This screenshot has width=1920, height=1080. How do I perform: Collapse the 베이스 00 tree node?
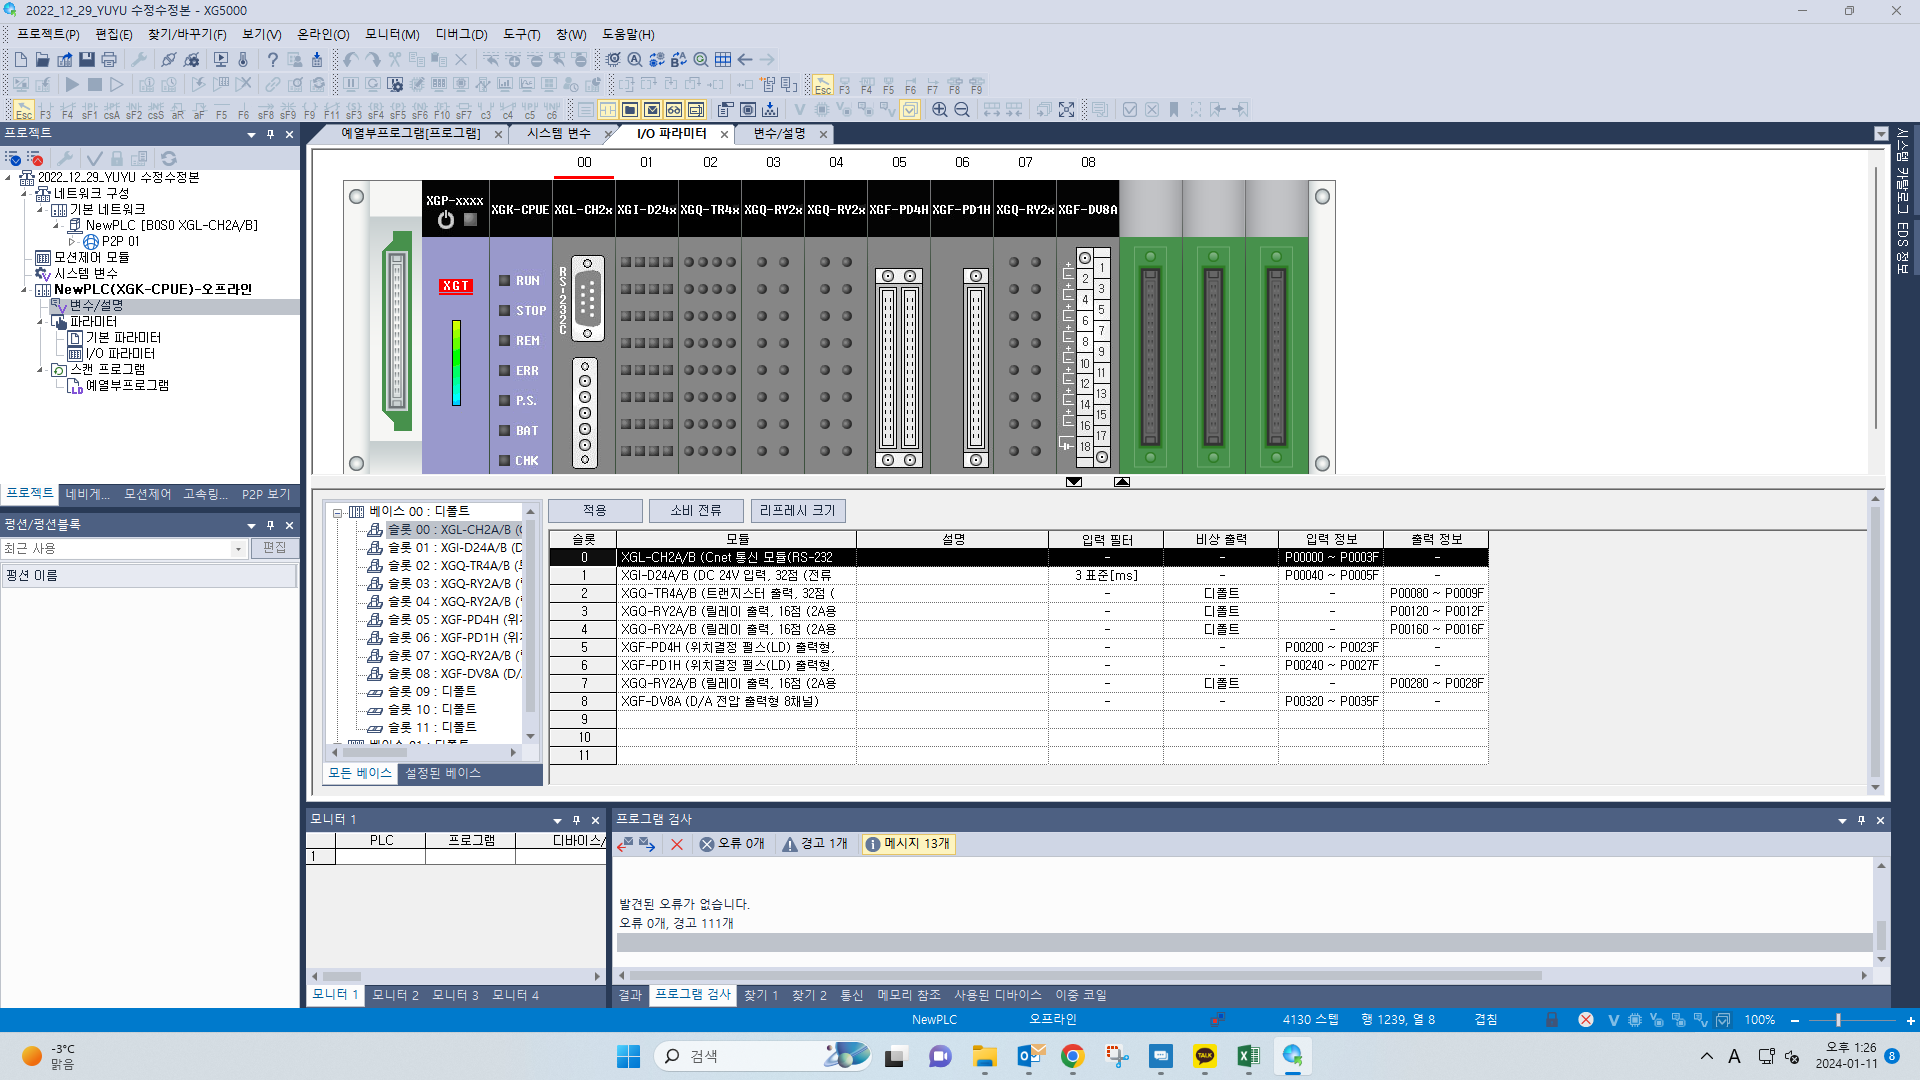click(x=338, y=512)
